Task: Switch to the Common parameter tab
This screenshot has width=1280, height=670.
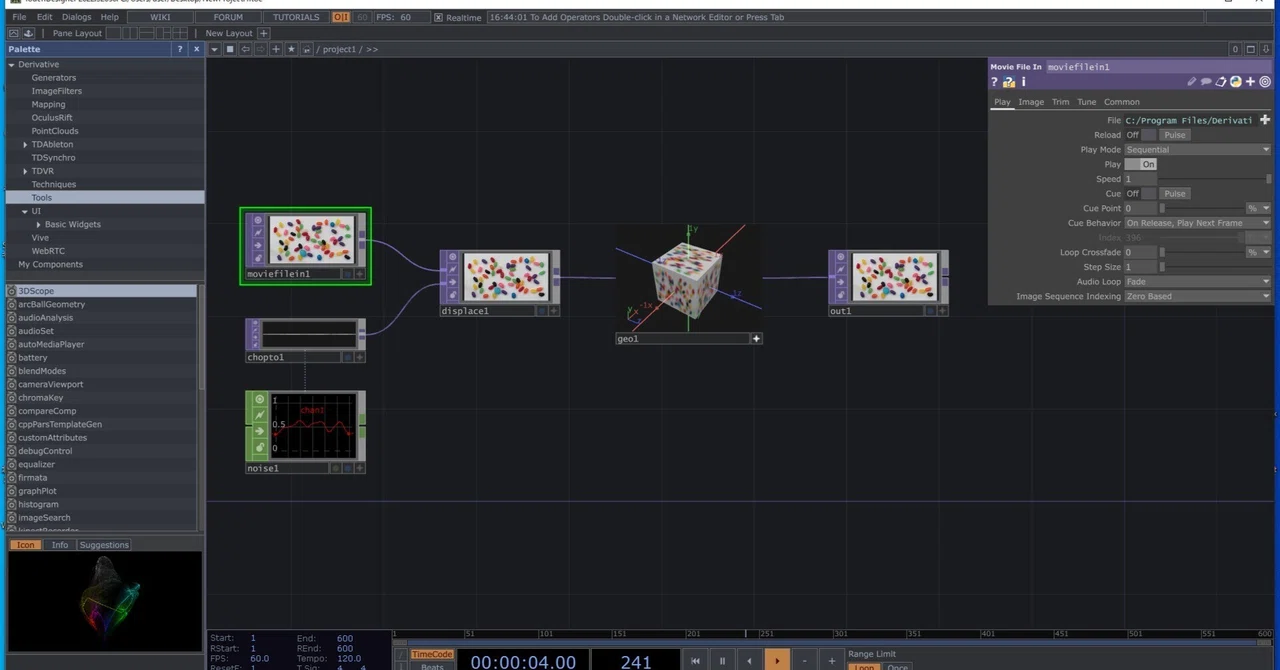Action: [x=1122, y=102]
